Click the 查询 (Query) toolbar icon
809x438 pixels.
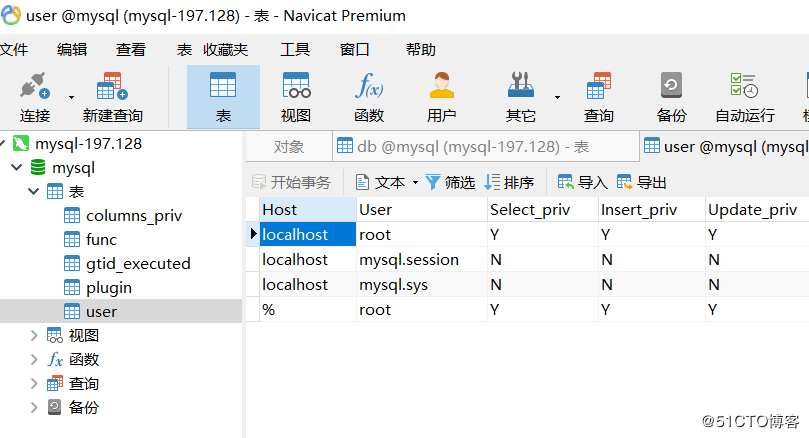coord(598,97)
